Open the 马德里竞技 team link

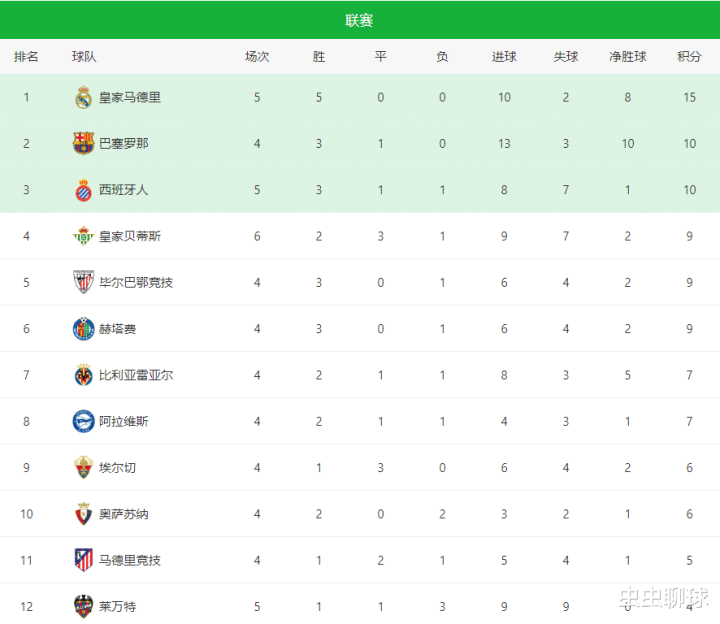click(x=130, y=560)
